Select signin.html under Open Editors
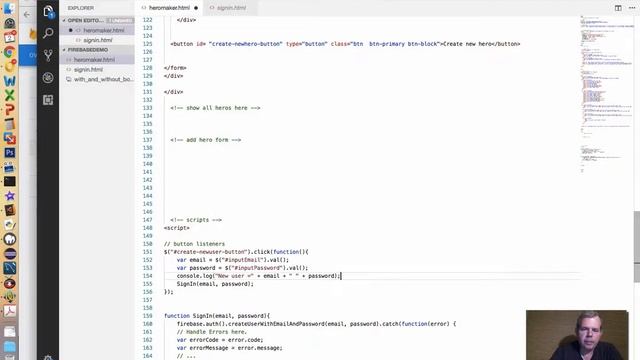The image size is (640, 360). (98, 40)
